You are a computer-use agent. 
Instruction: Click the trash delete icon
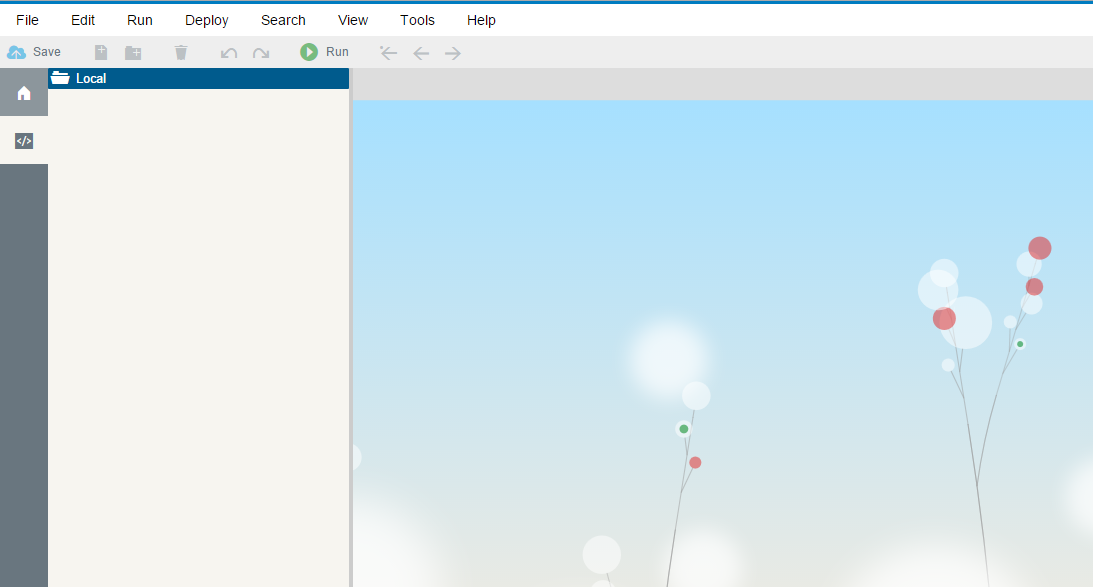pos(181,52)
